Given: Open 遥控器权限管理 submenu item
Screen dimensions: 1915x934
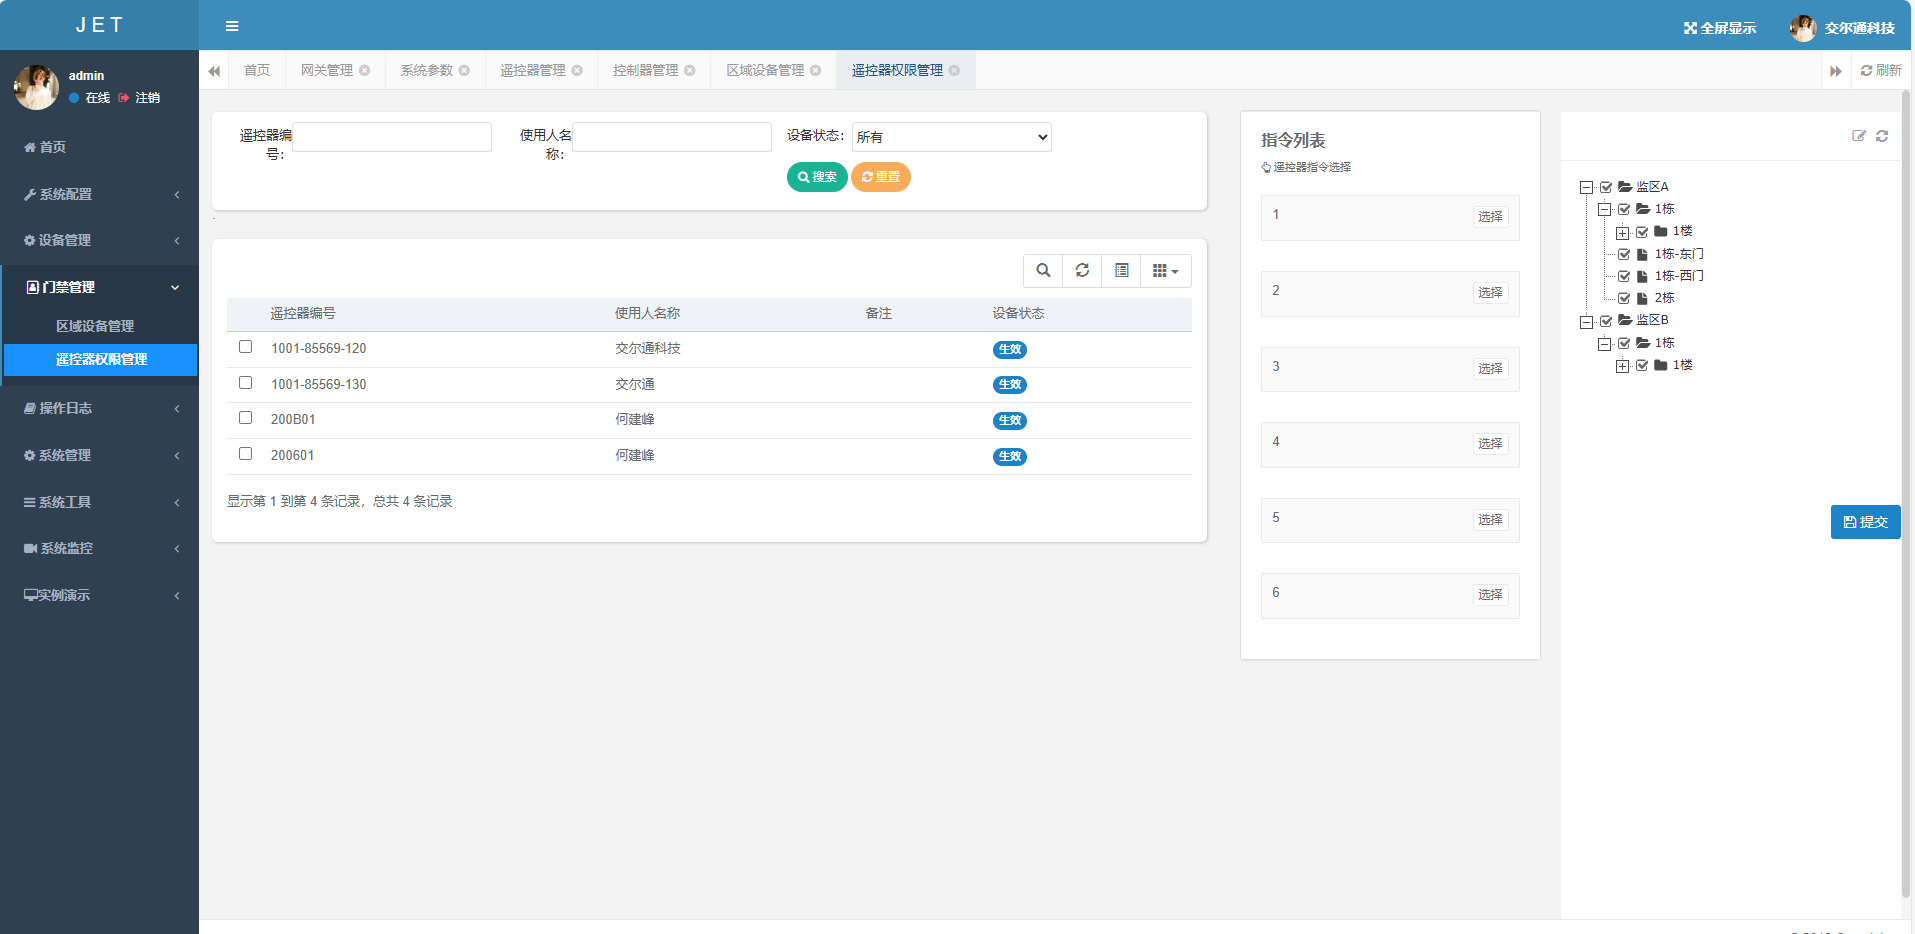Looking at the screenshot, I should (x=101, y=360).
